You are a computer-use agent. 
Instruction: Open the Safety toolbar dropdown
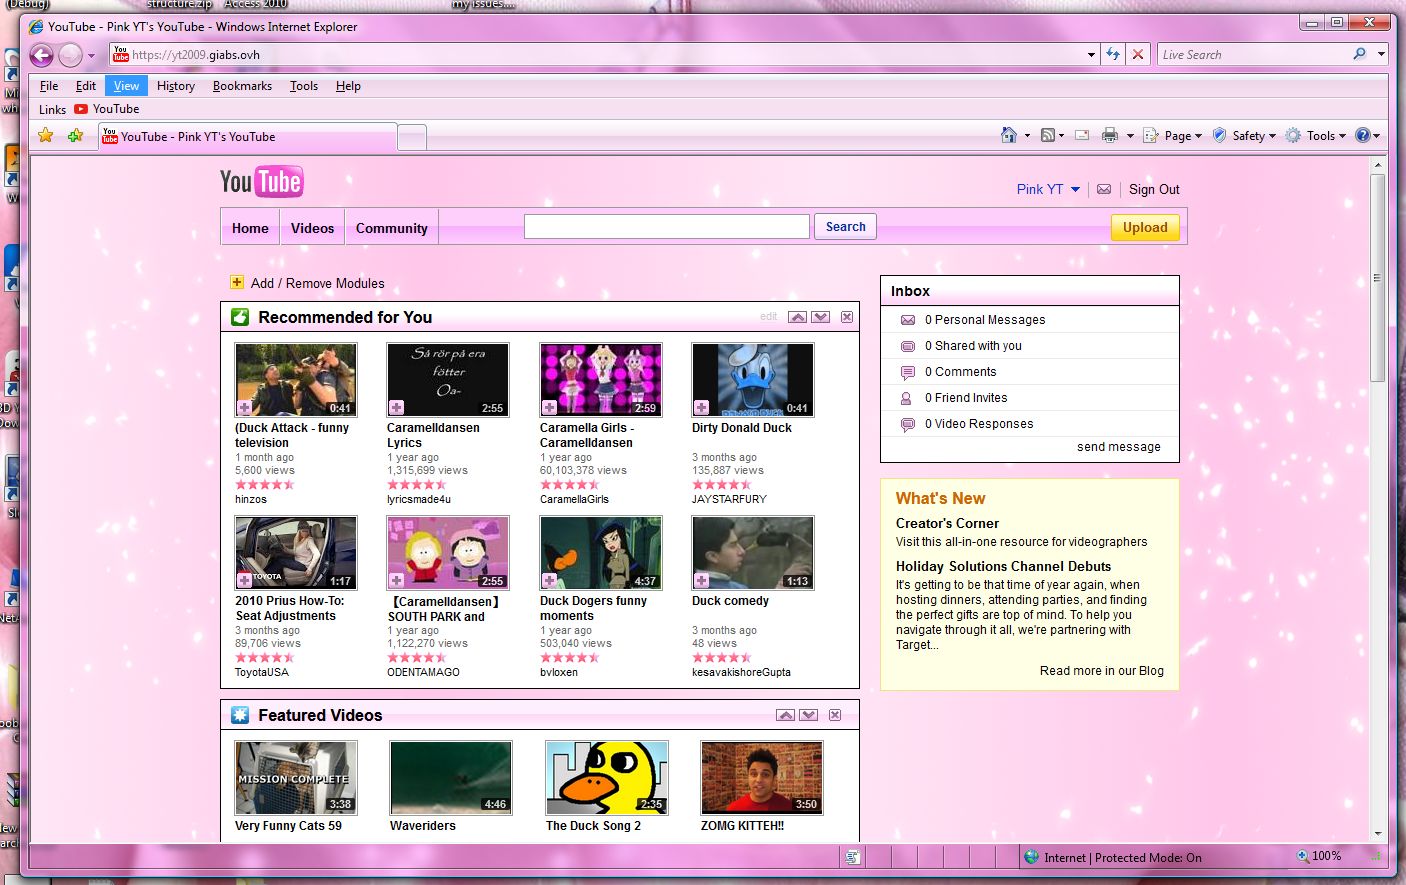click(x=1244, y=135)
